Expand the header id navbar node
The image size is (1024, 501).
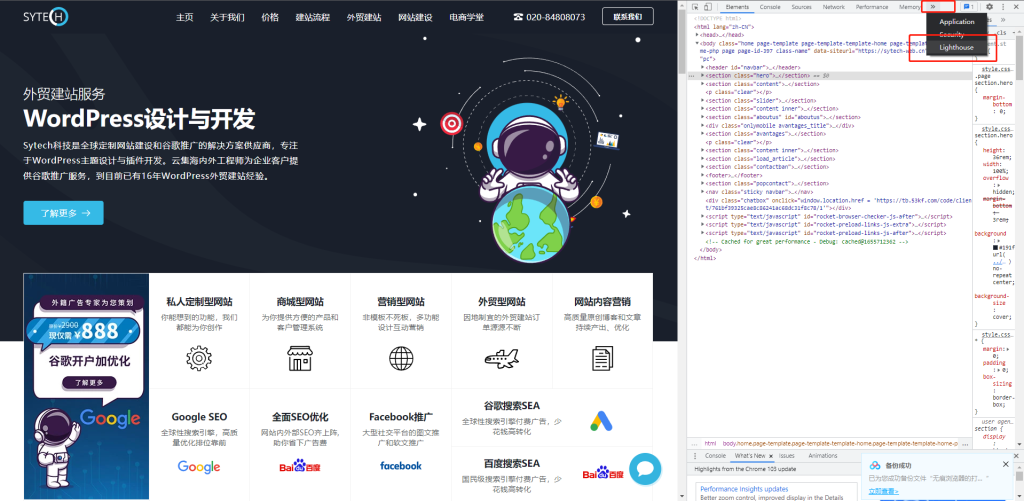point(703,67)
